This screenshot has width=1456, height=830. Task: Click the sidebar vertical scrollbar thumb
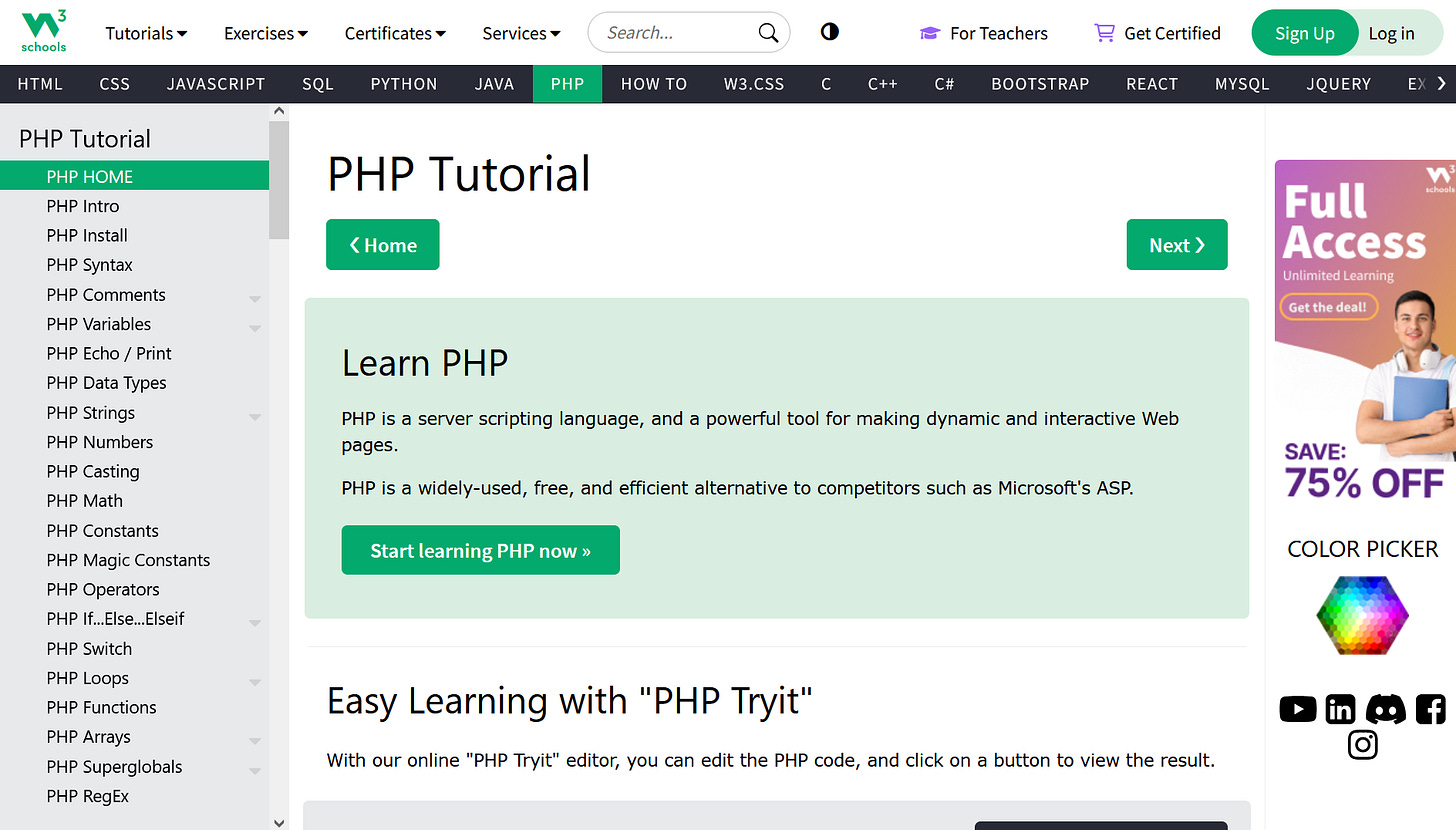point(279,180)
